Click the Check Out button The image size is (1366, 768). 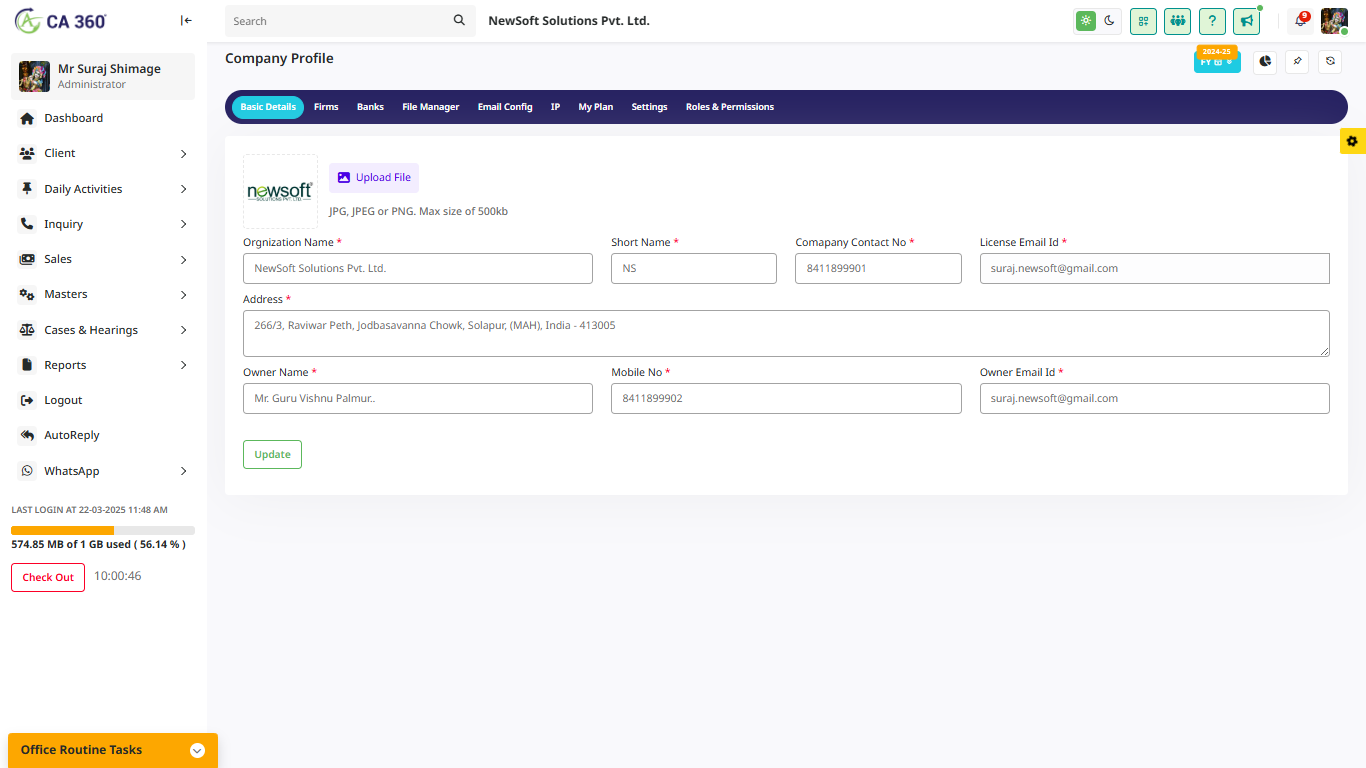48,577
